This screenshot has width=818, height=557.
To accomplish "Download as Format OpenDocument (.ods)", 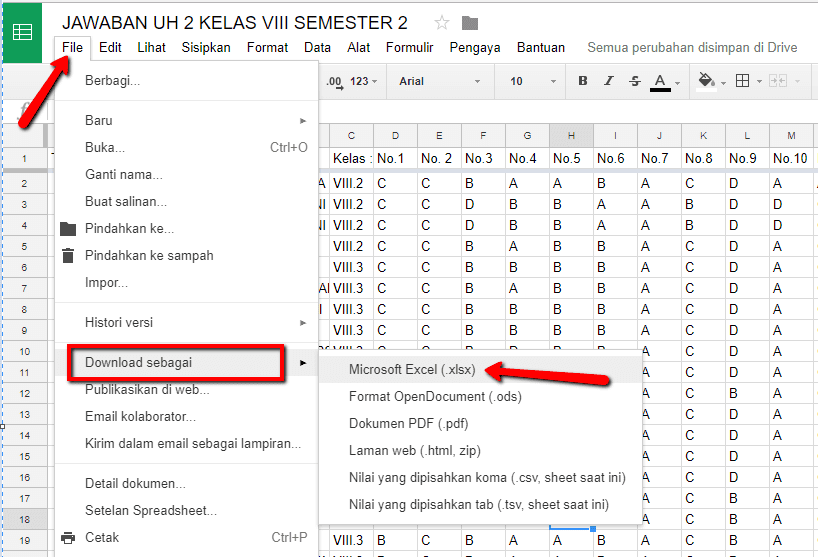I will point(480,397).
